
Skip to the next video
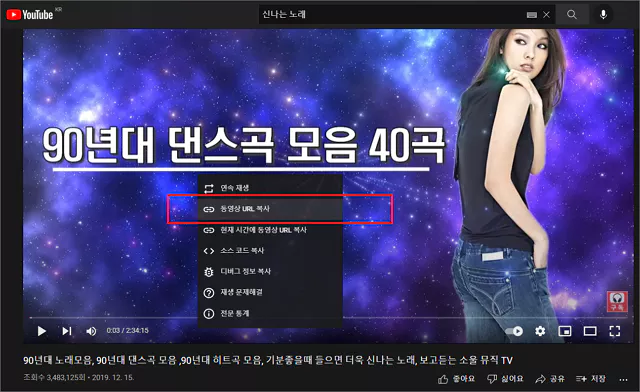tap(67, 331)
